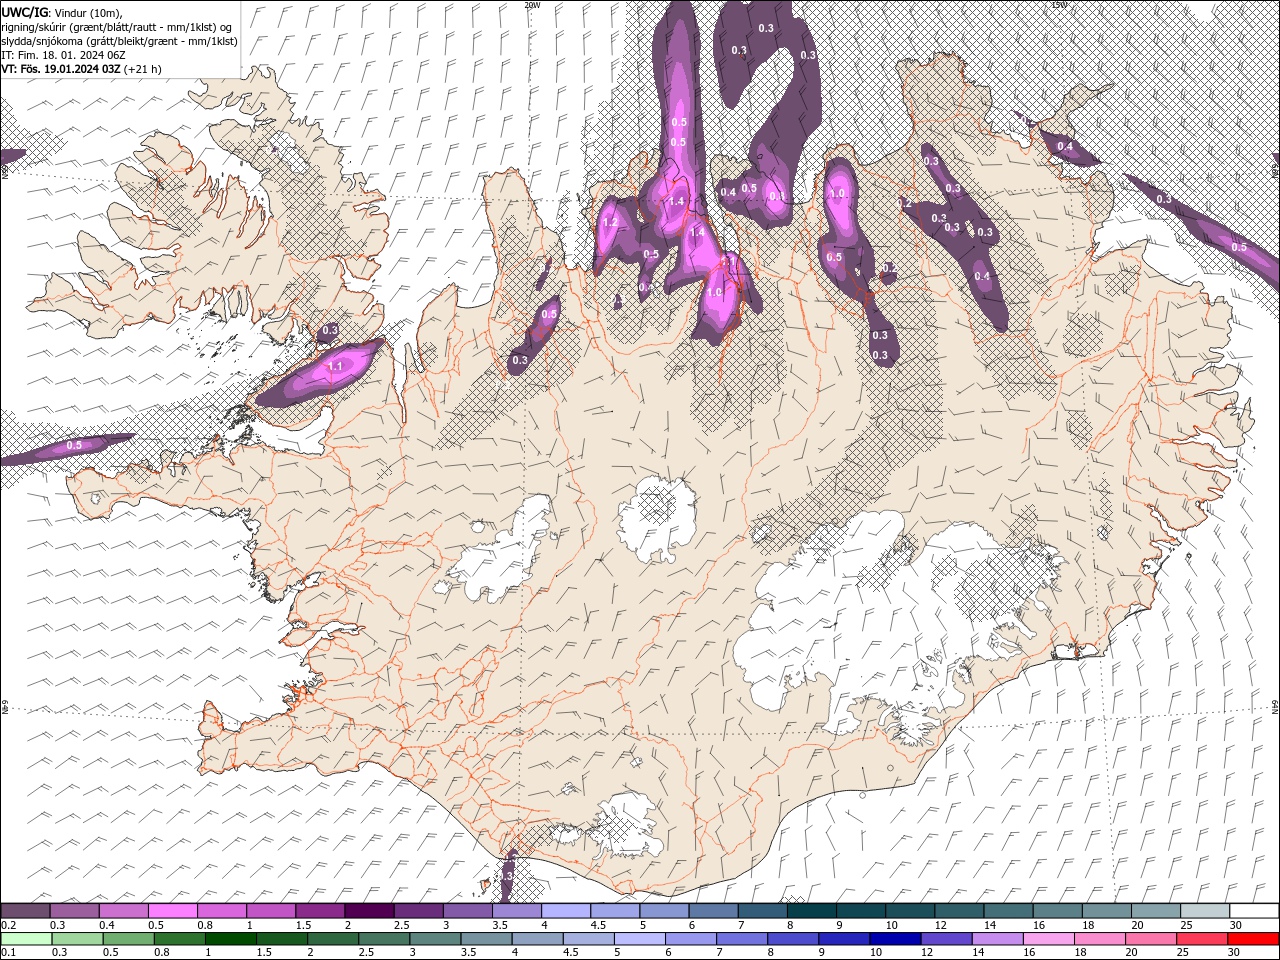Pick the light violet 14 rain scale swatch
The height and width of the screenshot is (960, 1280).
pos(998,939)
